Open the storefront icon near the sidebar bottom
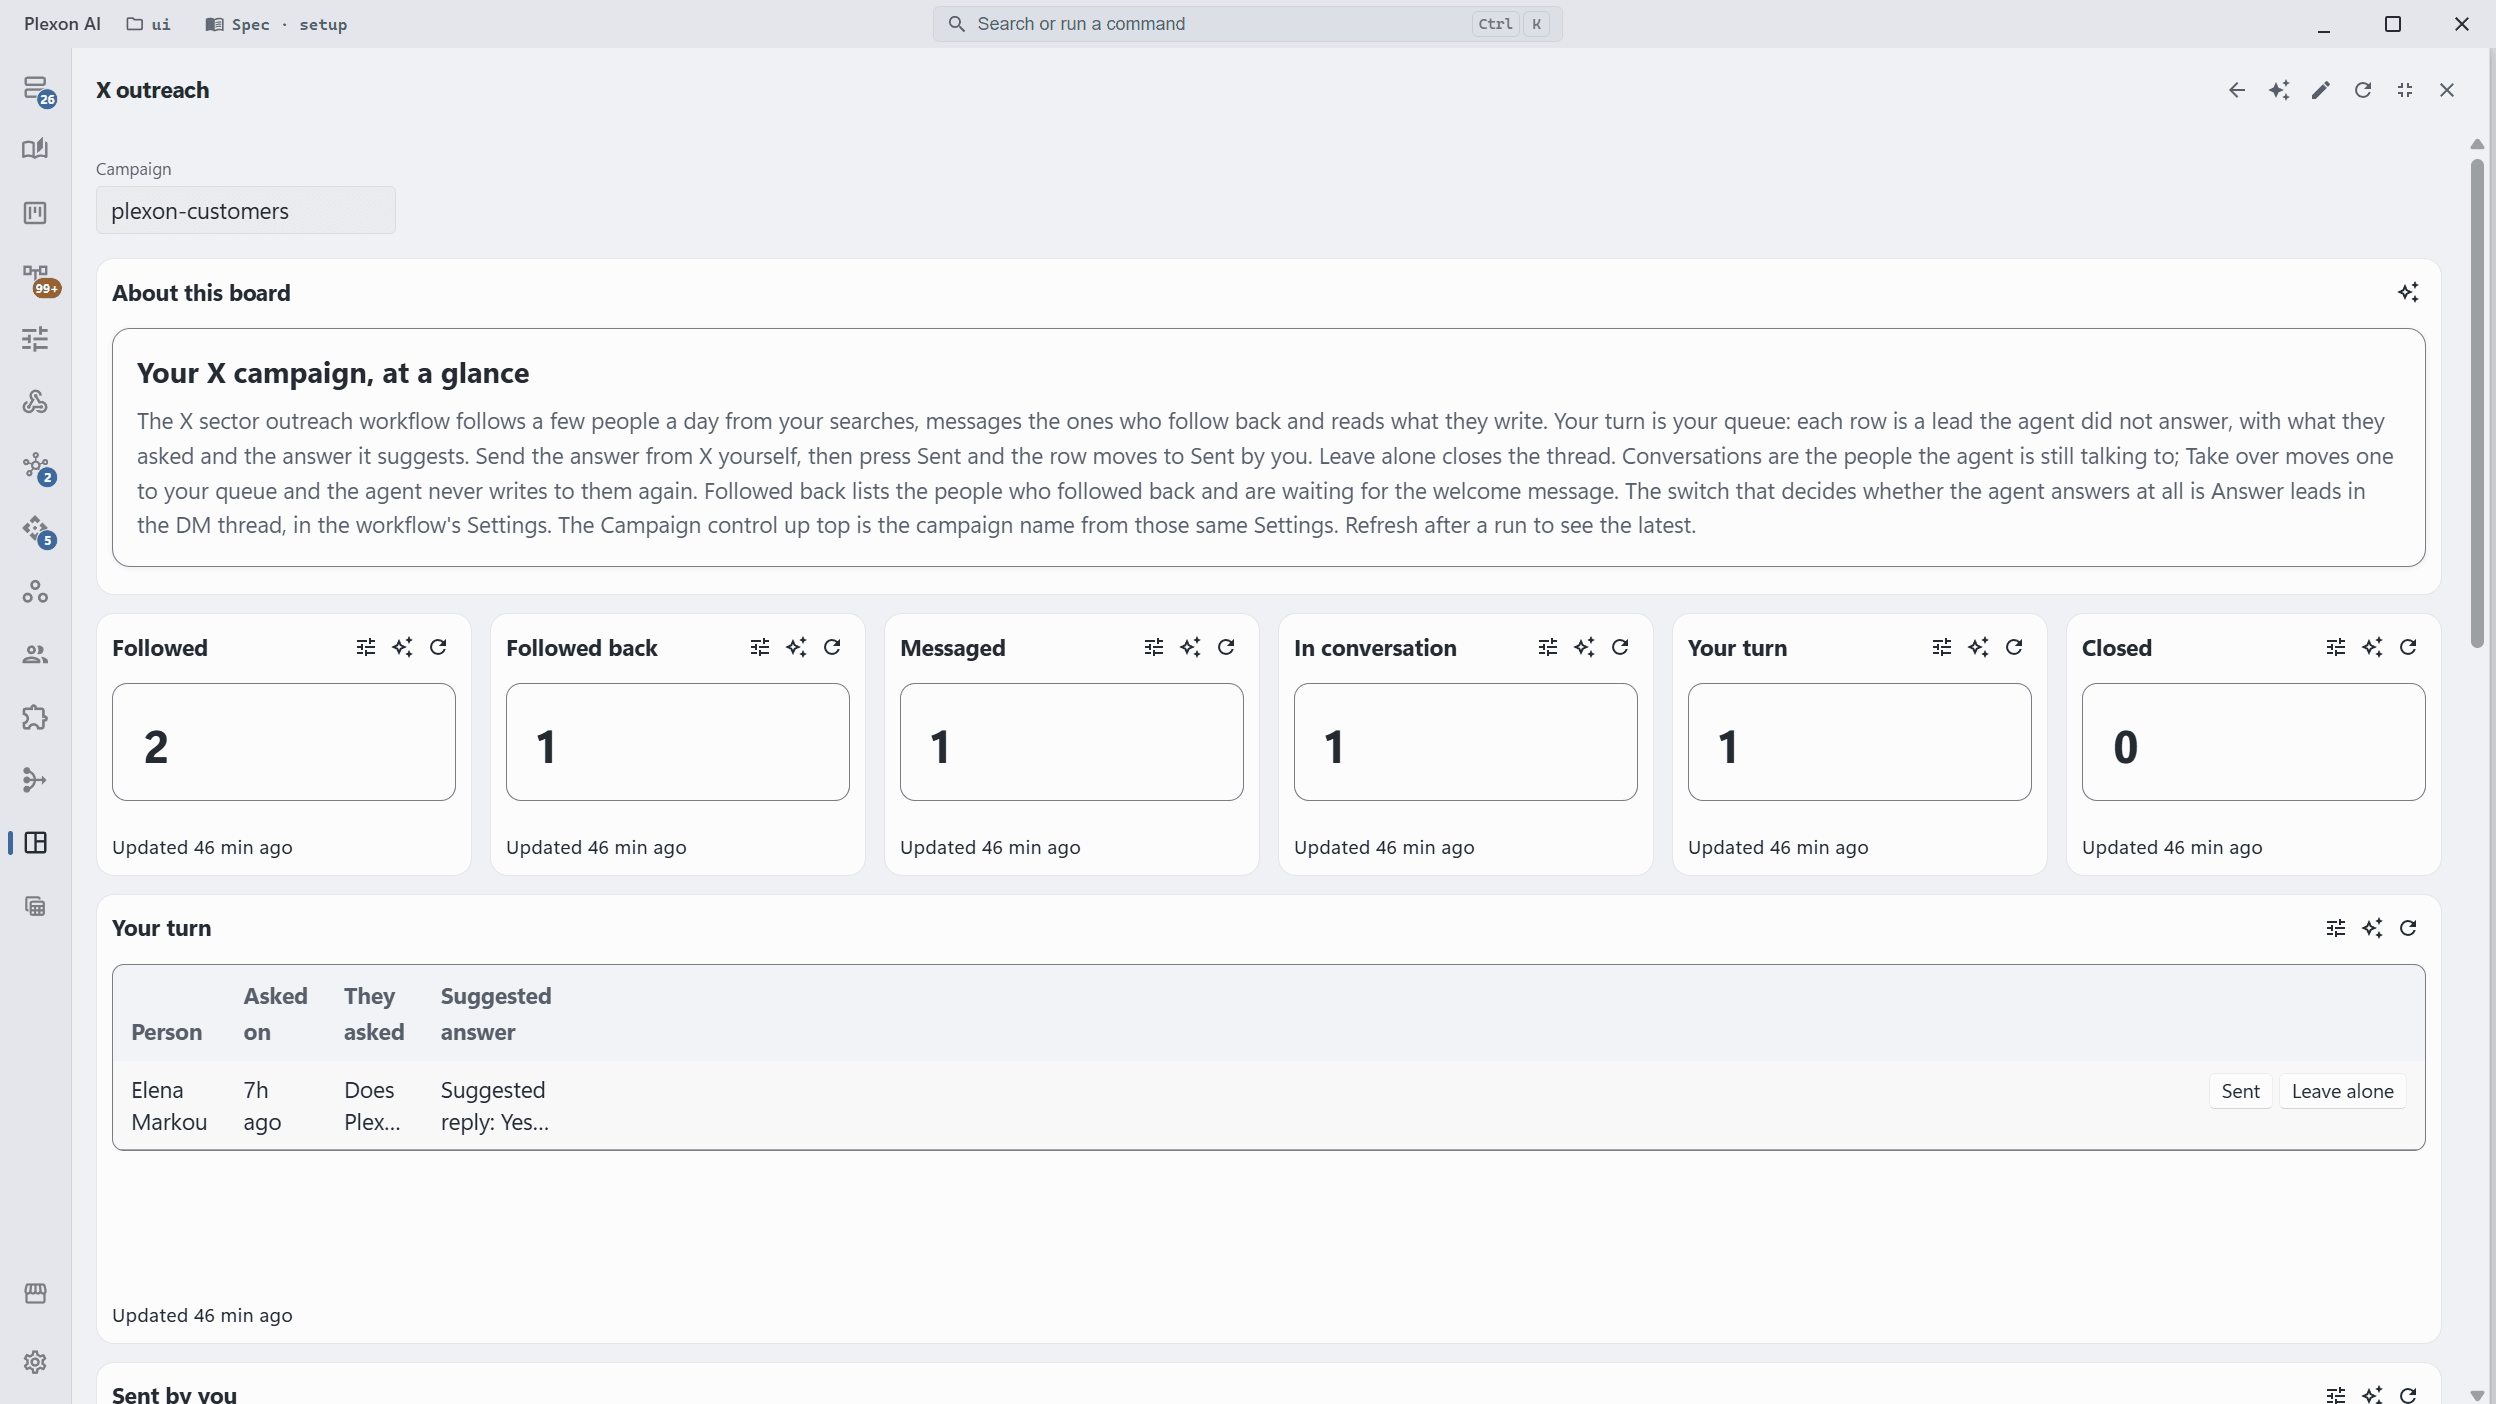 (x=35, y=1294)
